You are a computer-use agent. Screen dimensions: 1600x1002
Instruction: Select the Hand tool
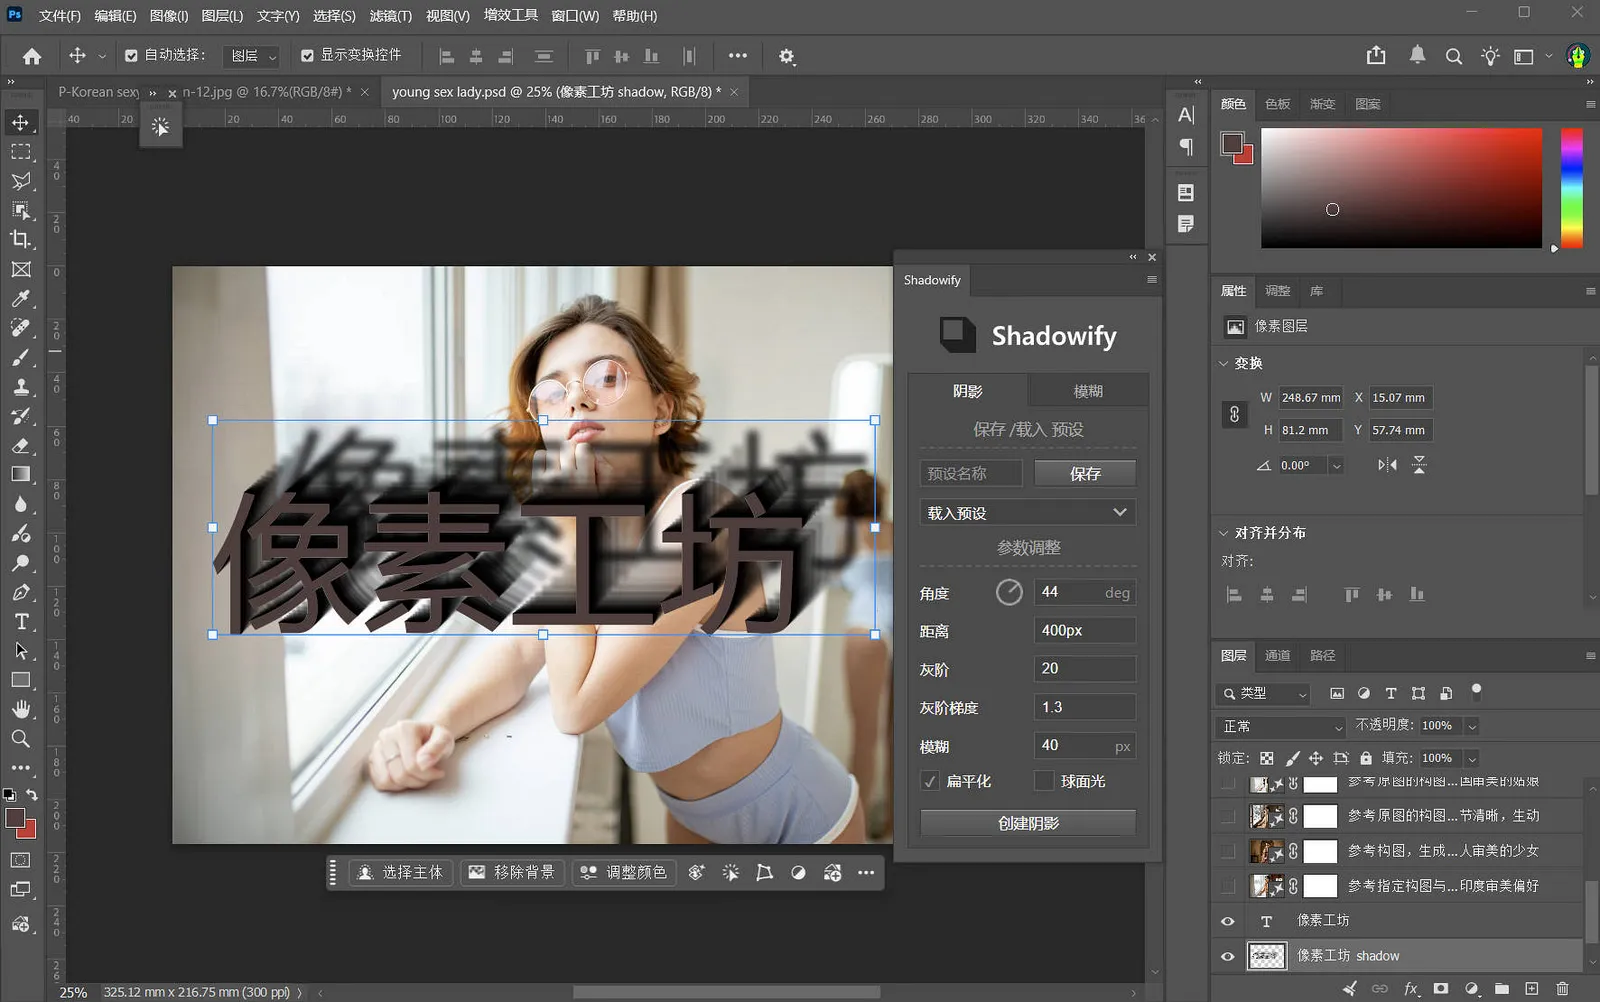tap(21, 709)
